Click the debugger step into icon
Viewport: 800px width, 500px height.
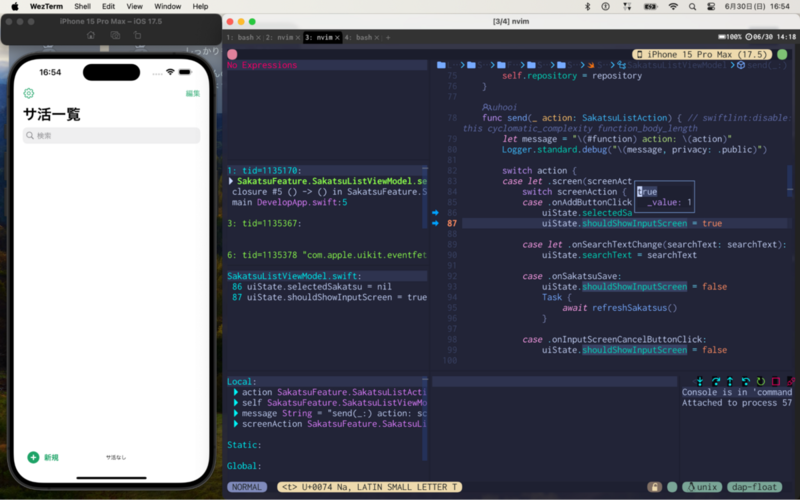(x=699, y=381)
